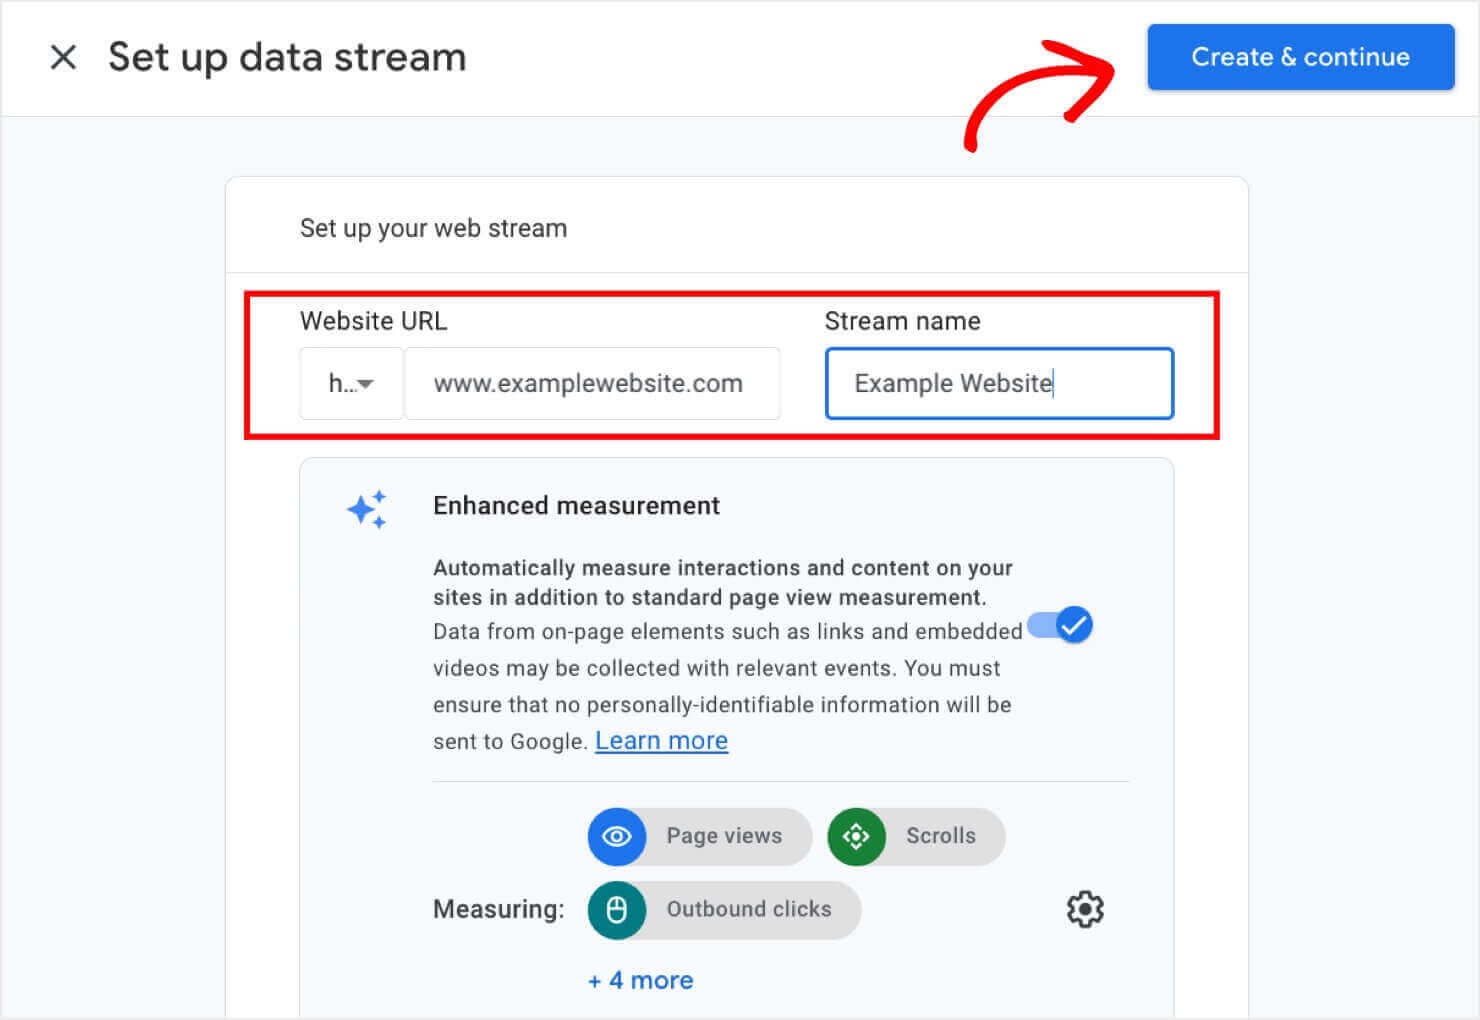1480x1020 pixels.
Task: Click the Website URL input field
Action: [592, 383]
